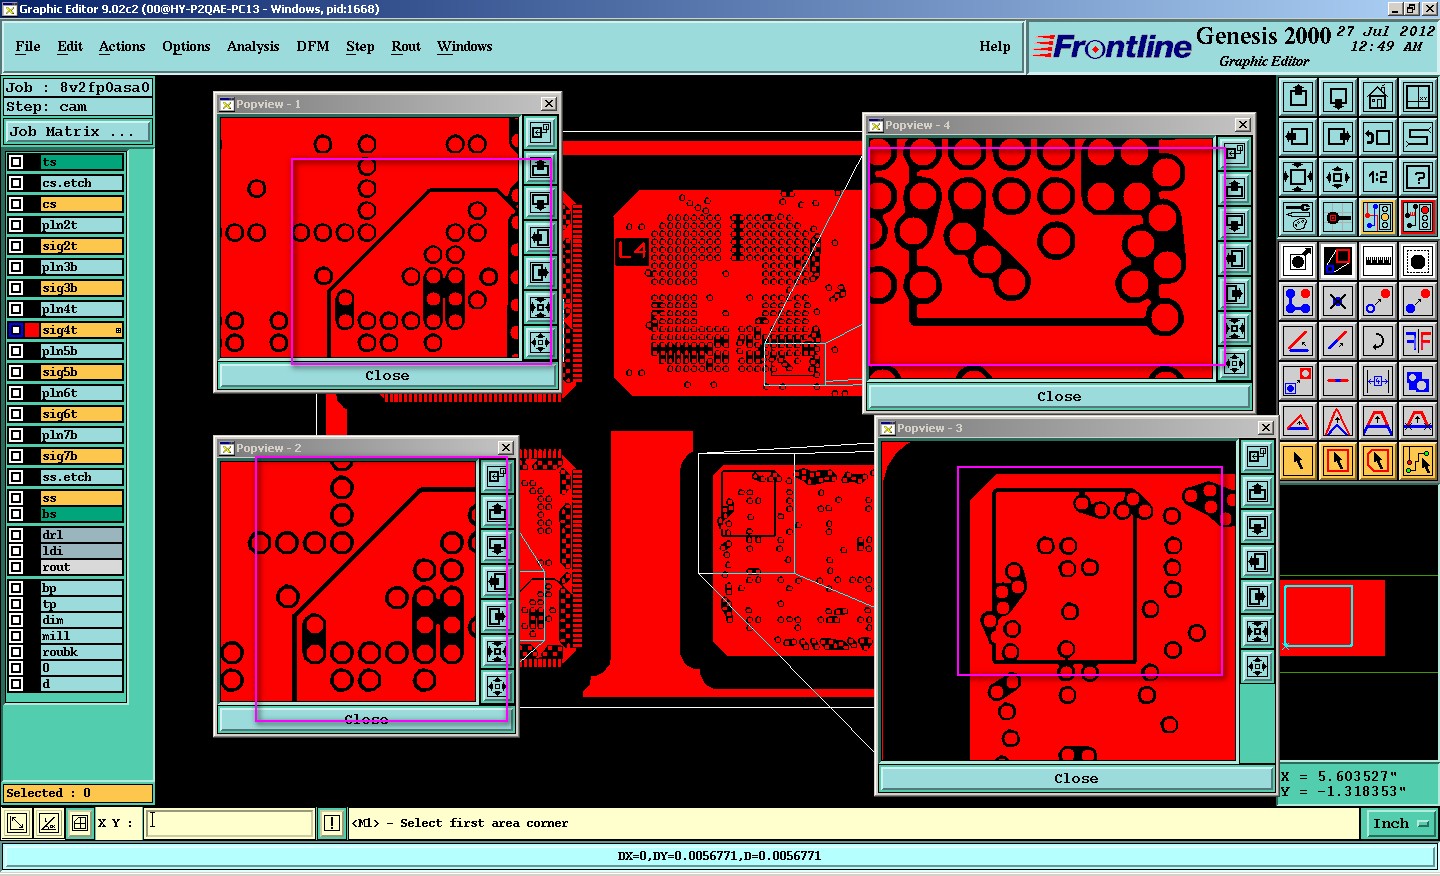Click the blue-red connected dots icon

(x=1298, y=300)
